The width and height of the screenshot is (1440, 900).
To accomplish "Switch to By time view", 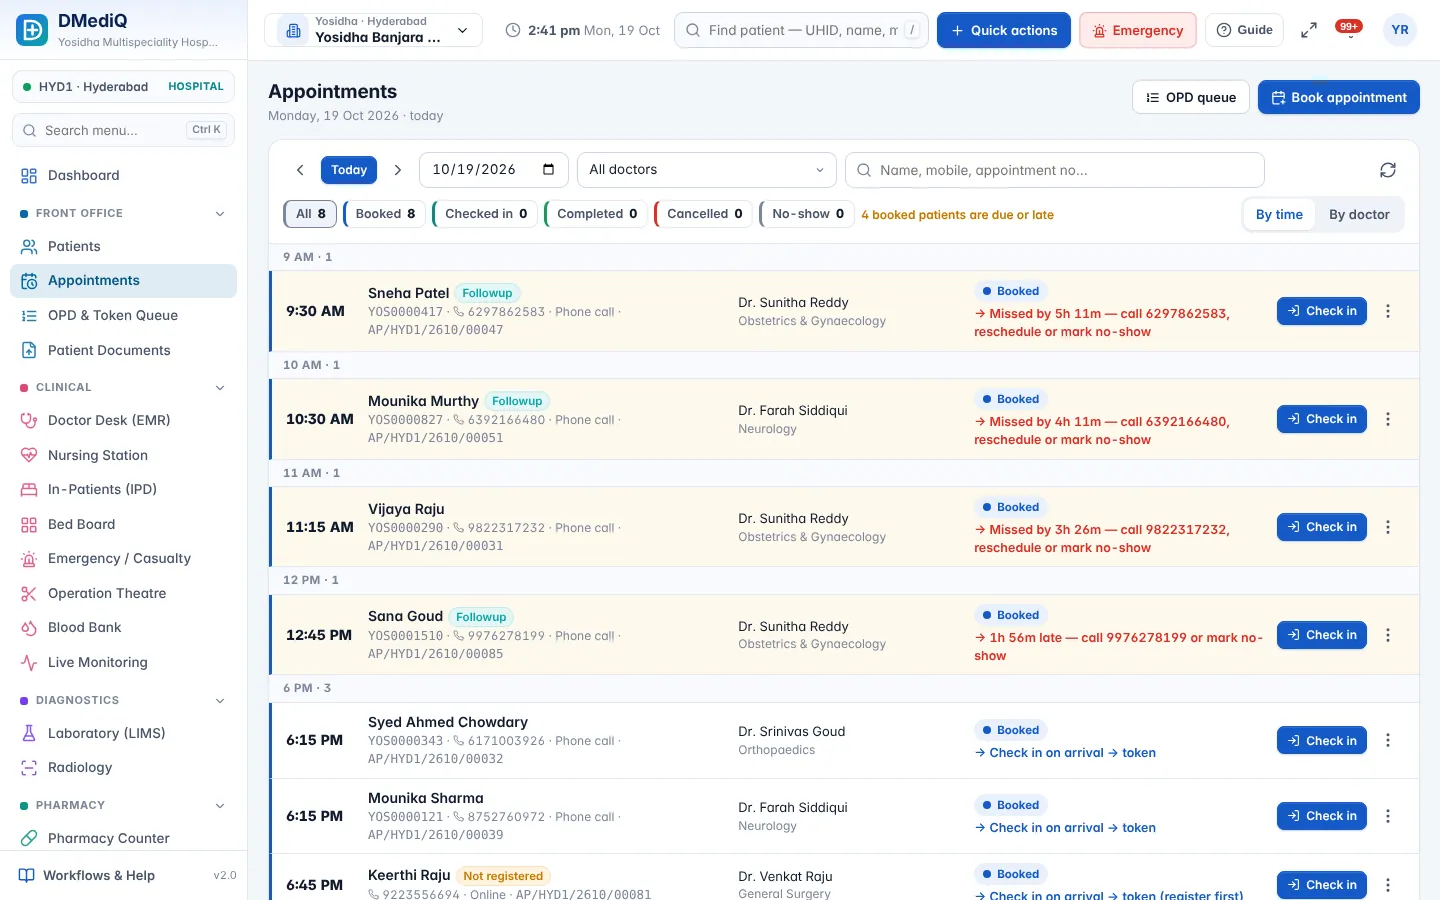I will [1279, 215].
